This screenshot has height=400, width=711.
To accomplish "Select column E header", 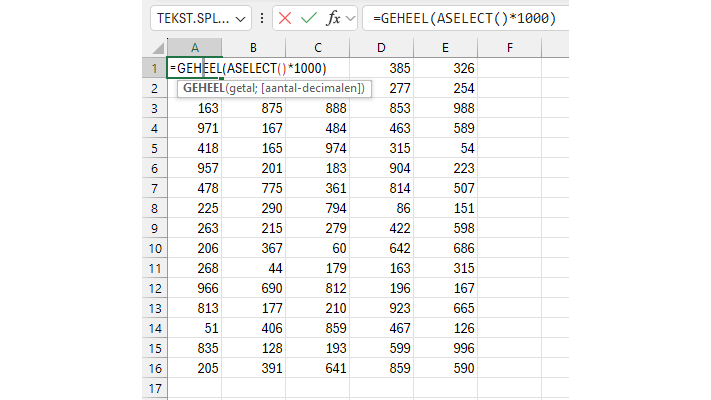I will 445,48.
